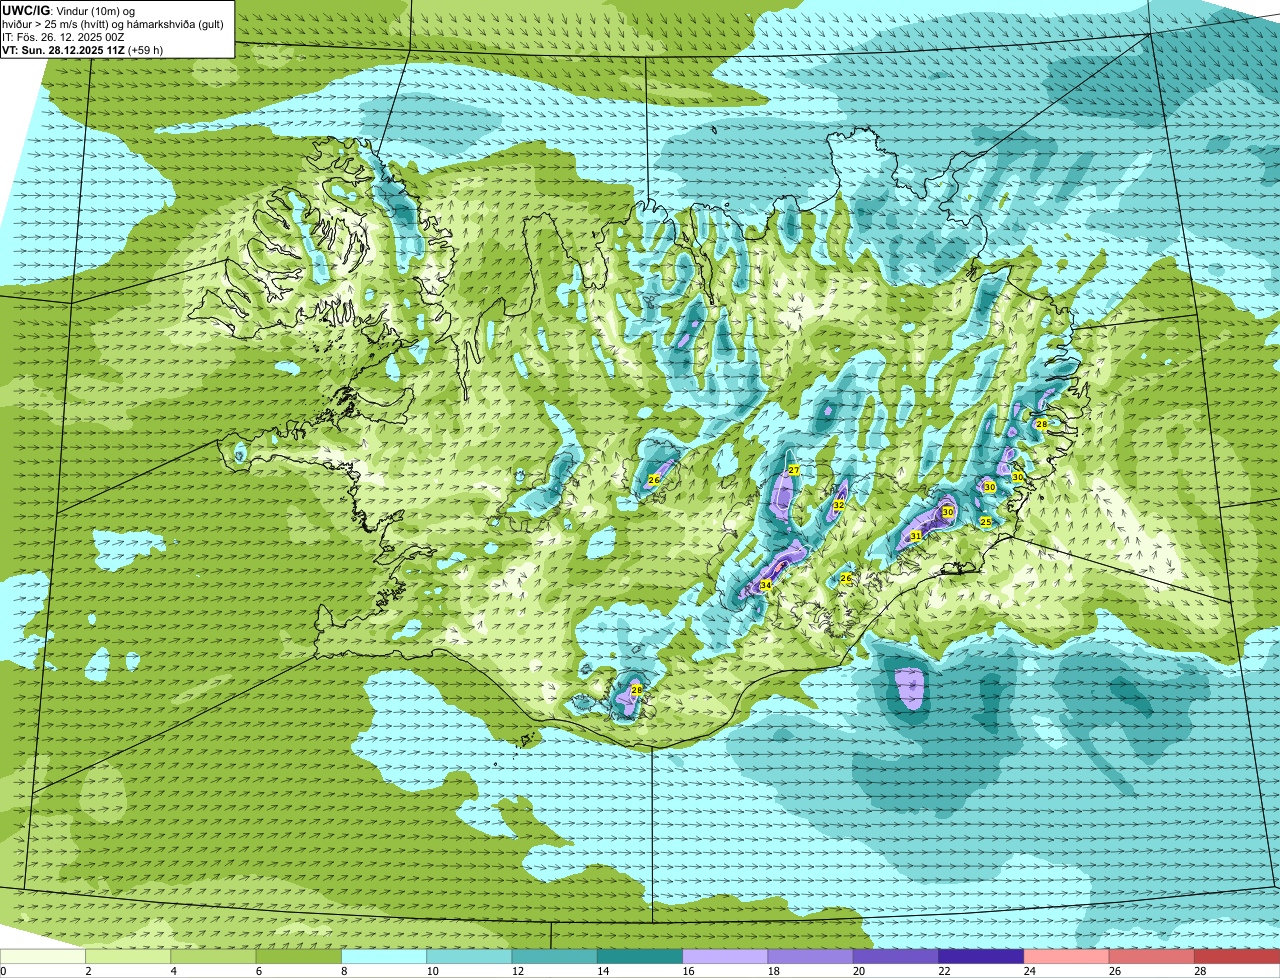
Task: Click the legend scale value 8
Action: [x=344, y=971]
